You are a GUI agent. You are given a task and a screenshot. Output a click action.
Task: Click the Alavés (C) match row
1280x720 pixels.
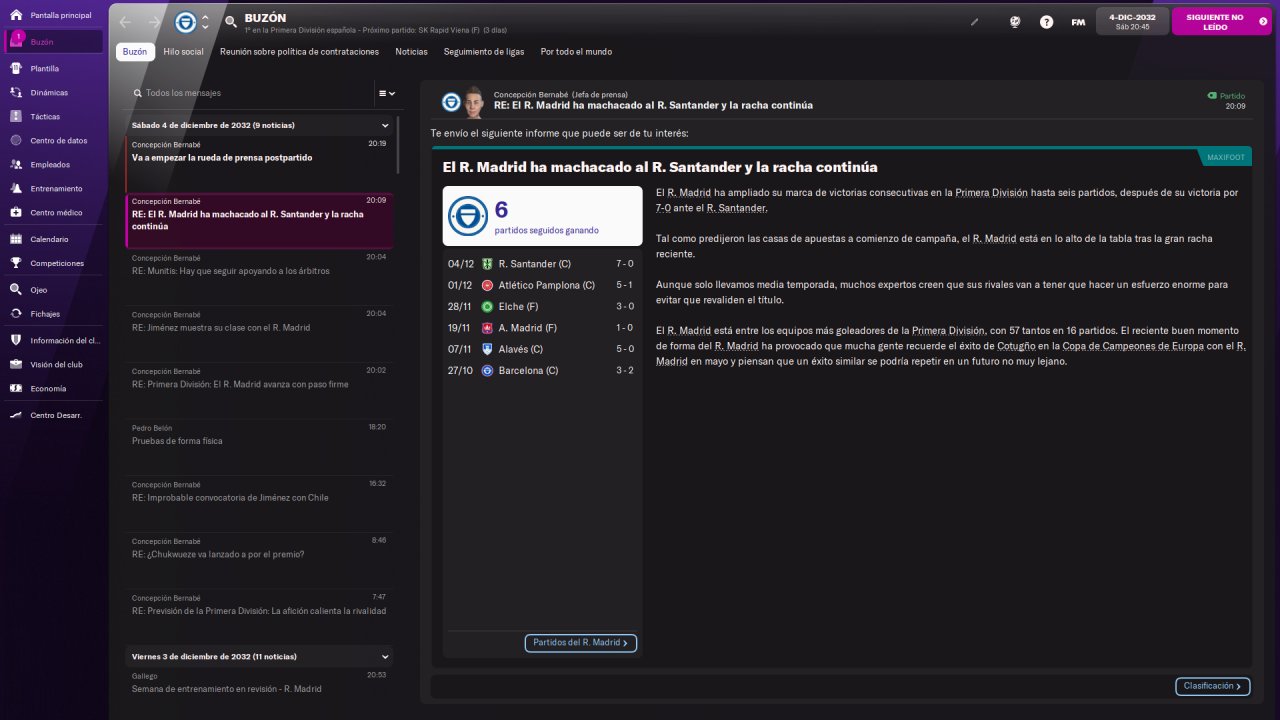542,349
